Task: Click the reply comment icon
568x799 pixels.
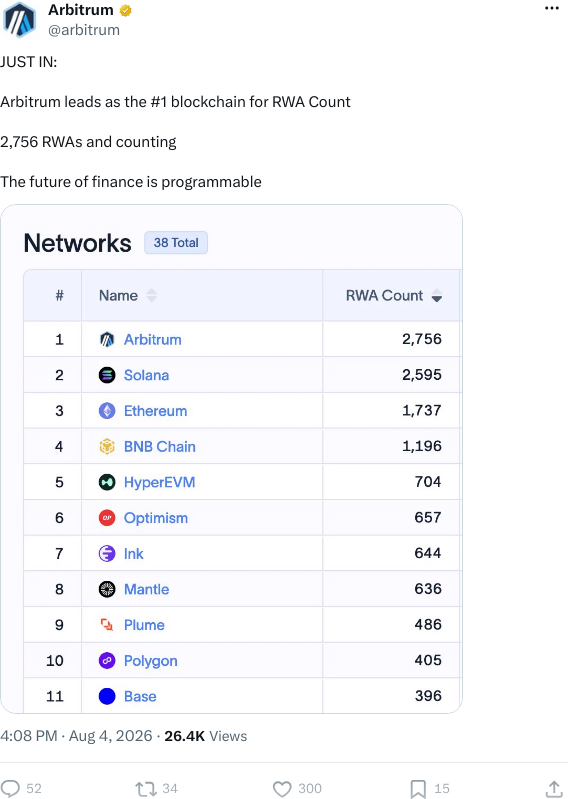Action: coord(10,788)
